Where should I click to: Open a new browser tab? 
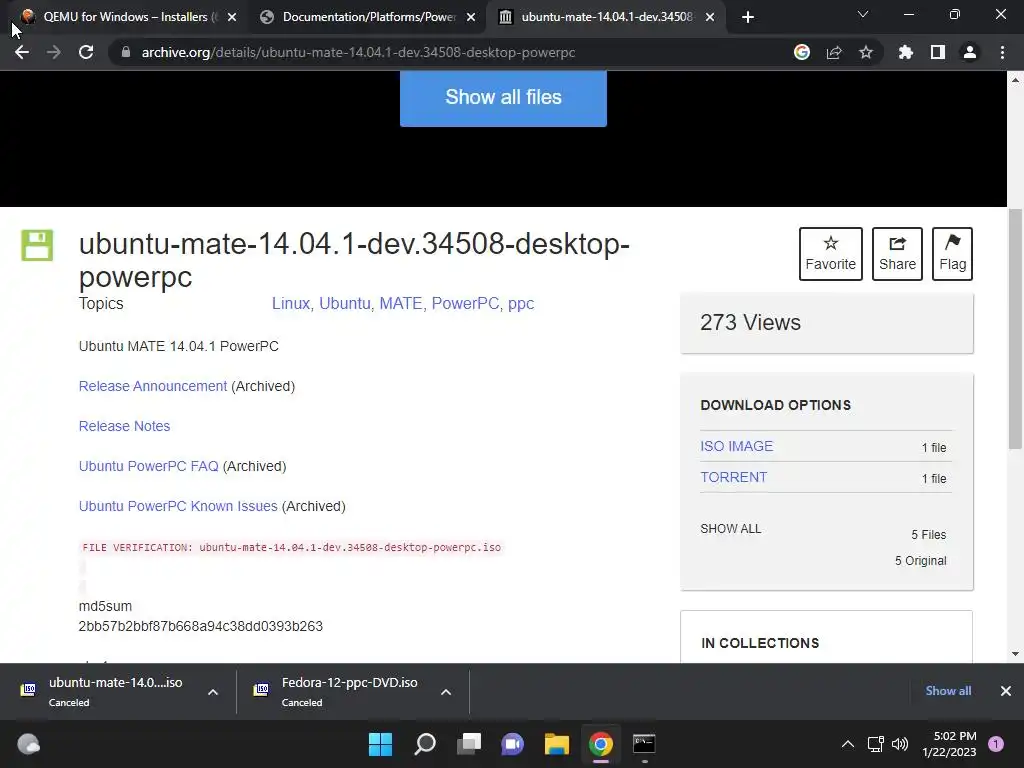click(748, 17)
